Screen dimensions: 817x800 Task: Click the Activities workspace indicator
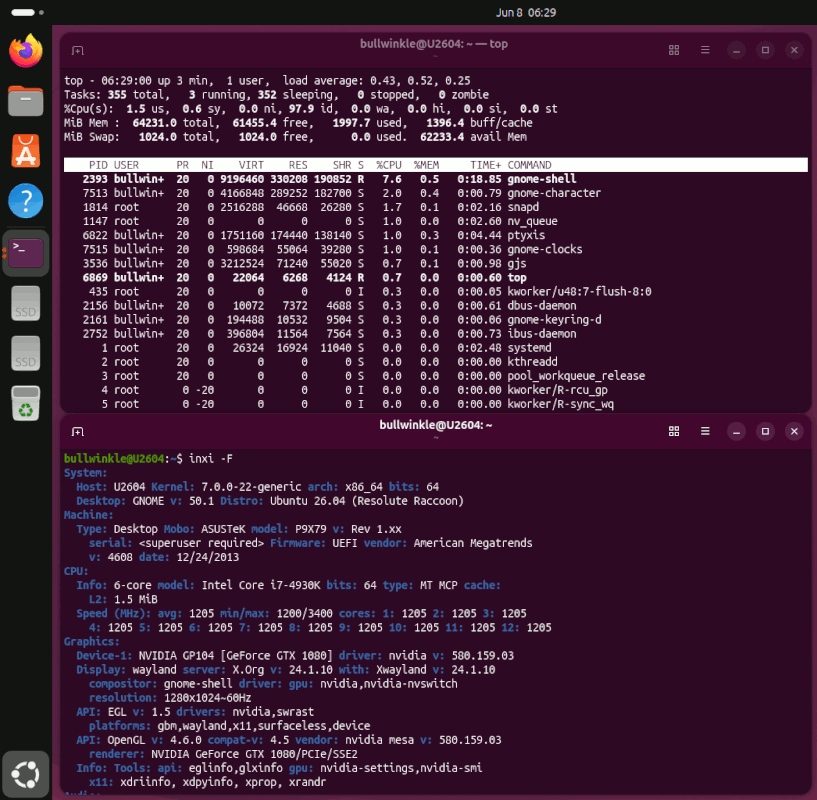[28, 13]
